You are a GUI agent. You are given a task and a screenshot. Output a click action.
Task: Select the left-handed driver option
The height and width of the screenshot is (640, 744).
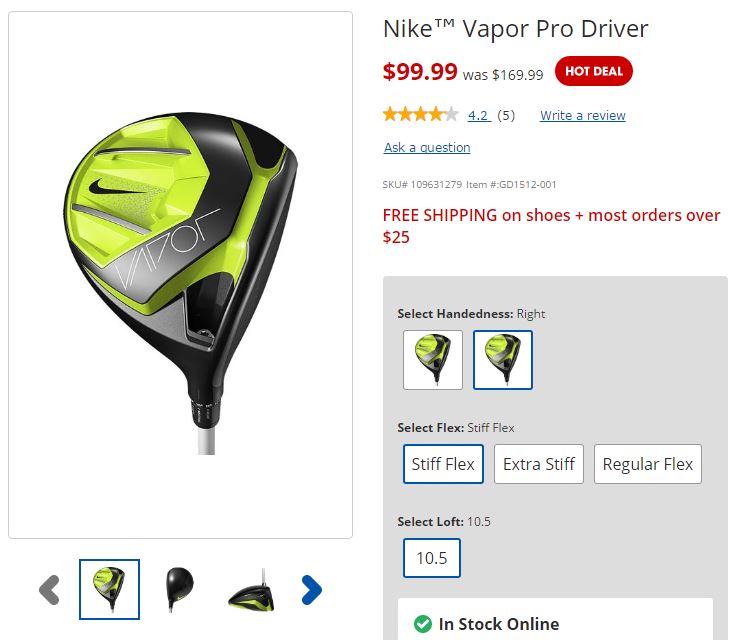433,360
